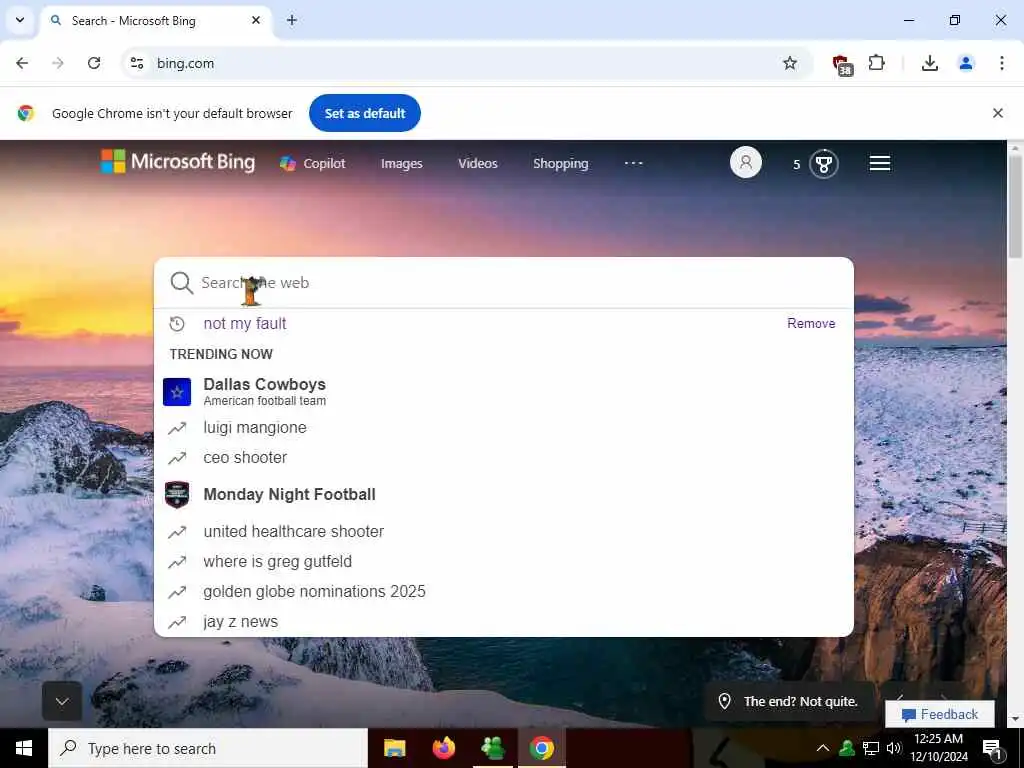Select the where is greg gutfeld suggestion
Image resolution: width=1024 pixels, height=768 pixels.
[x=504, y=562]
